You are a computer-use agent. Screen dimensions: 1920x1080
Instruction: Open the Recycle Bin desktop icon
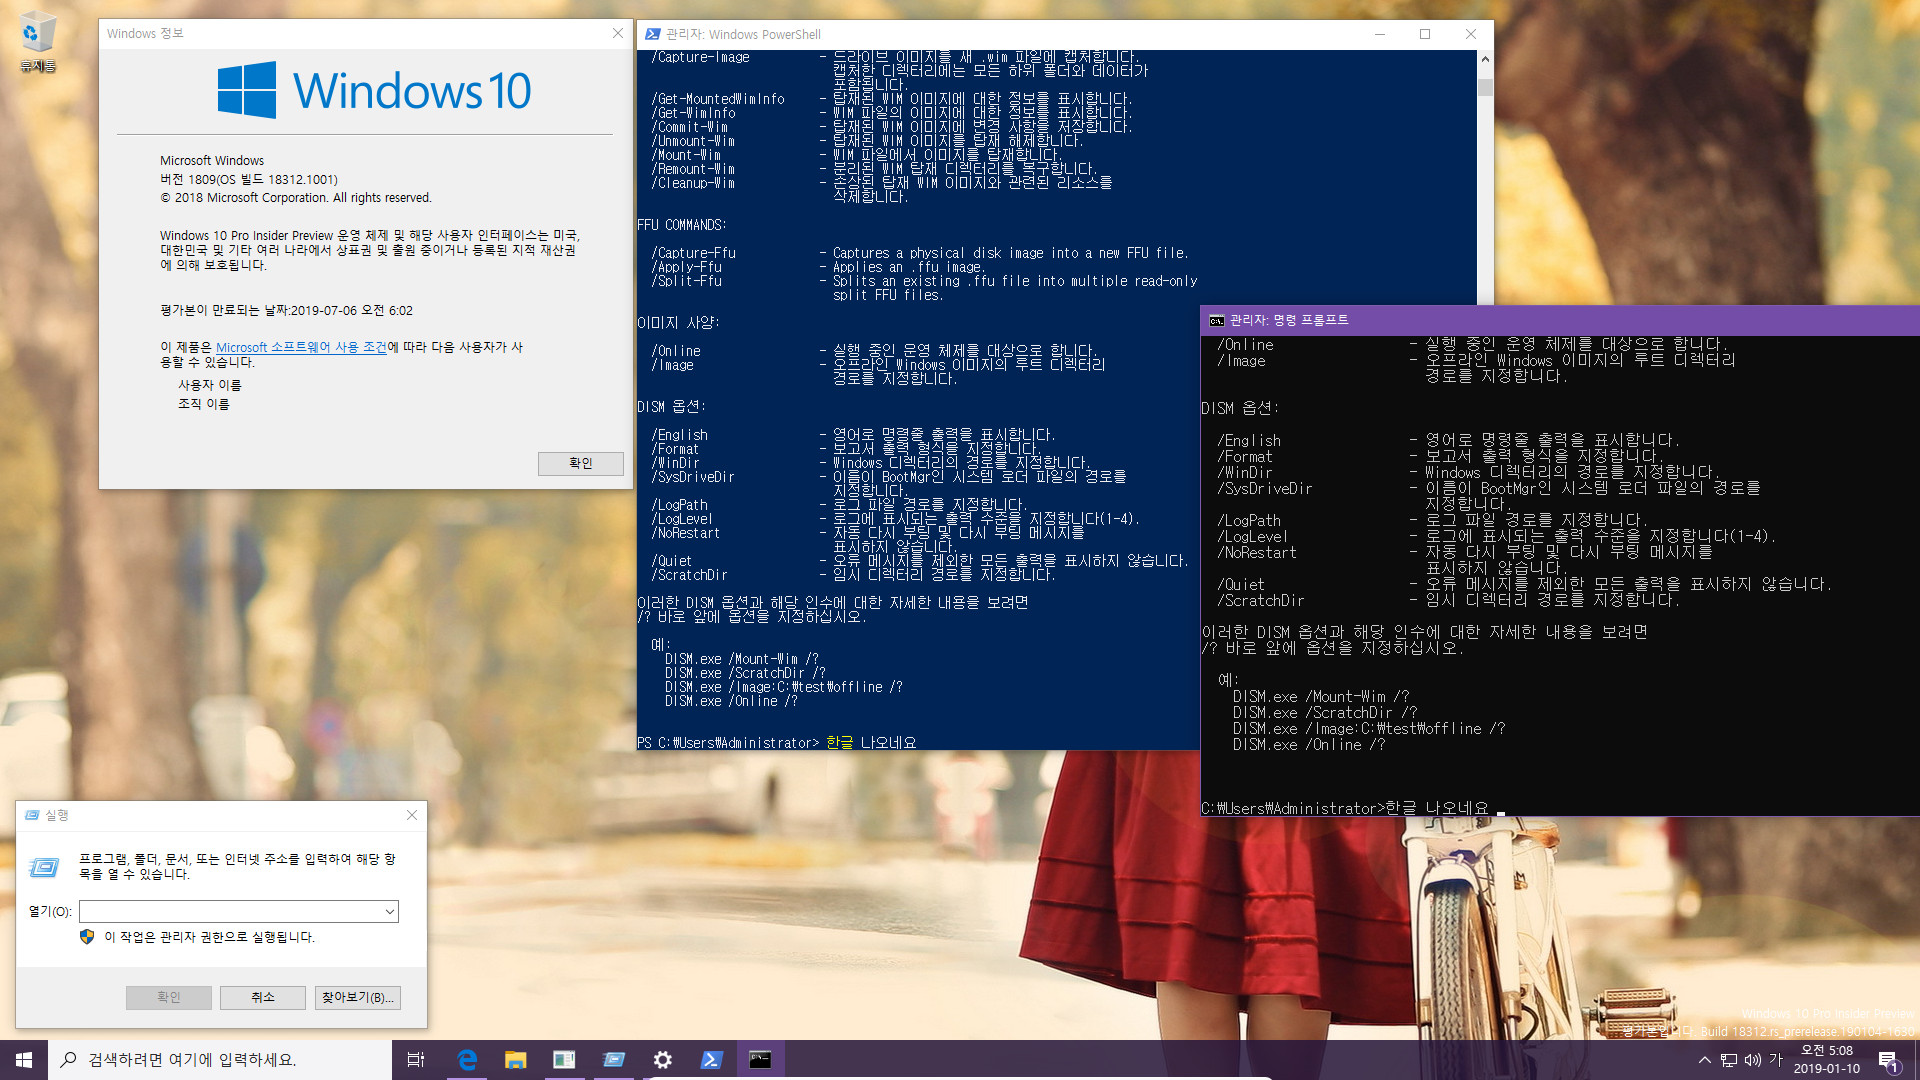pos(37,42)
